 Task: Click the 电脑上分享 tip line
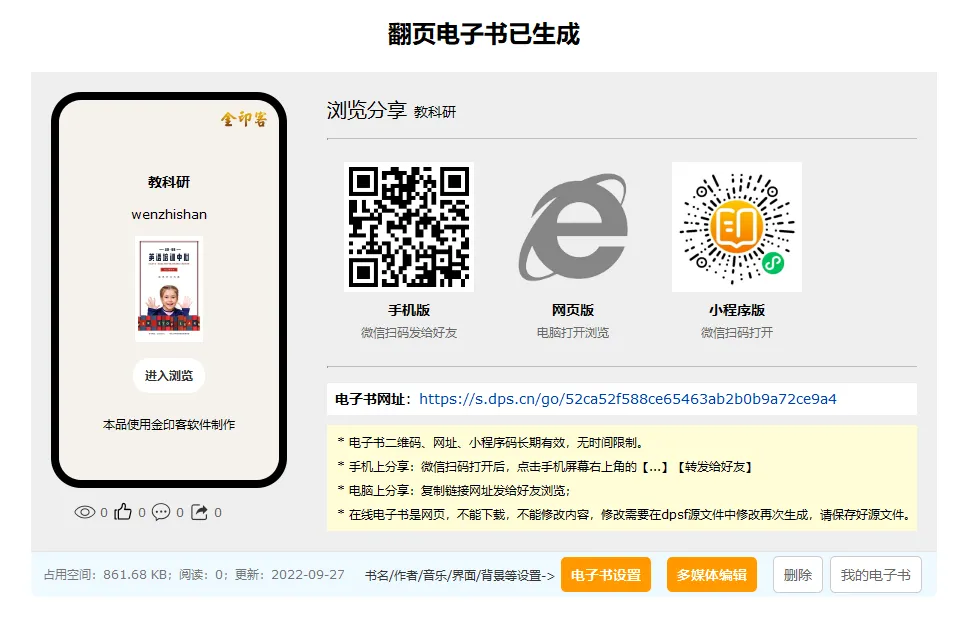click(454, 491)
